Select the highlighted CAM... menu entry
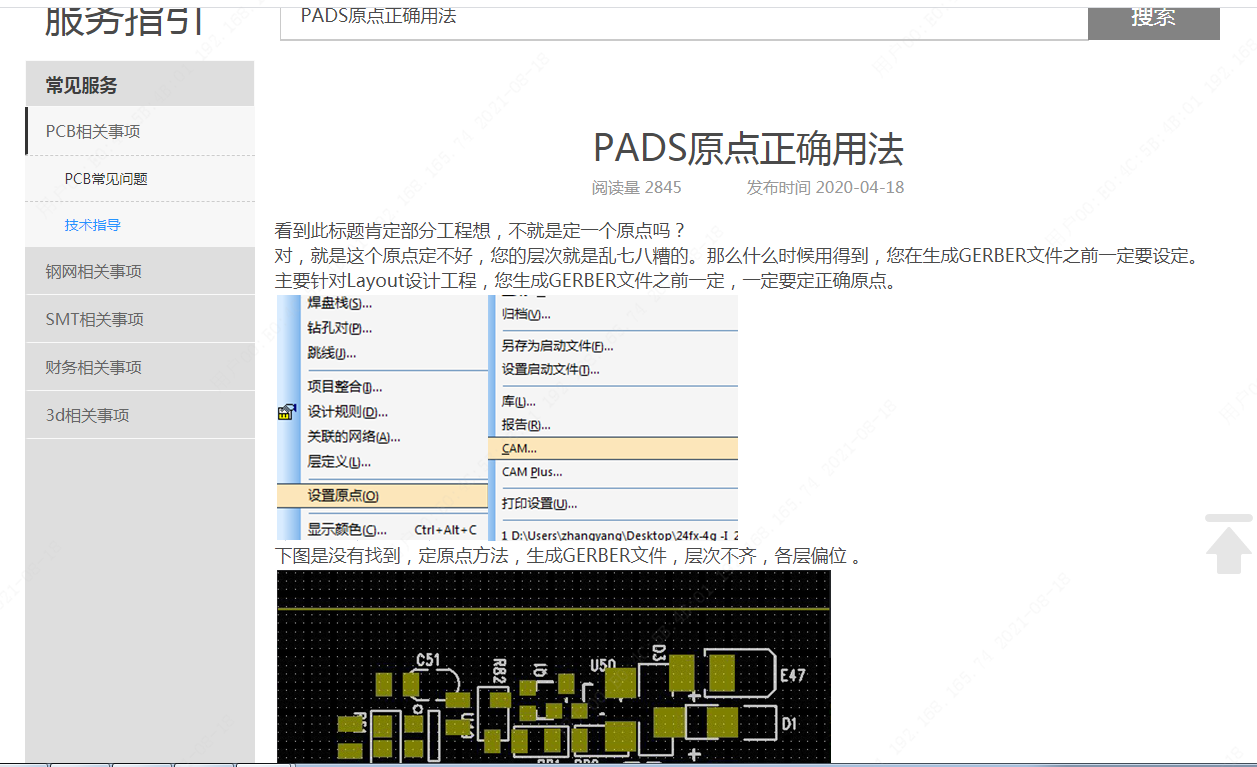1257x767 pixels. click(520, 448)
